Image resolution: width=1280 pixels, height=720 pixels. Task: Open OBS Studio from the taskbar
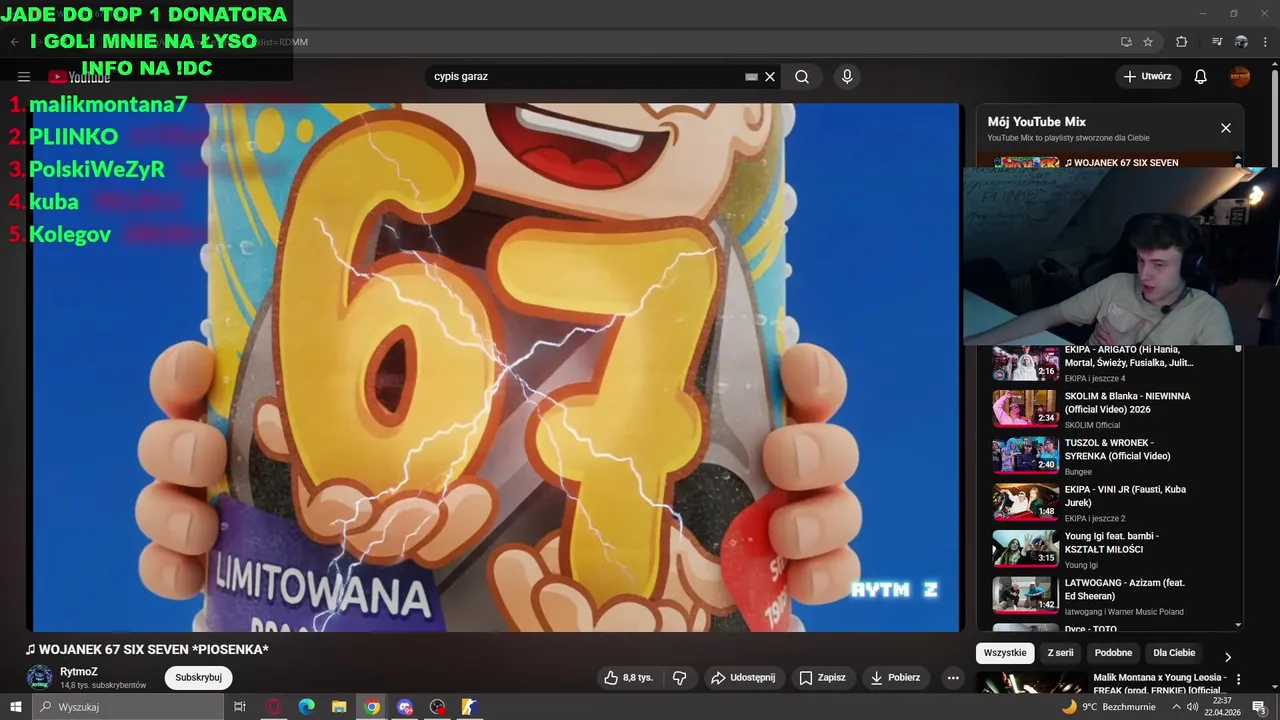[437, 707]
